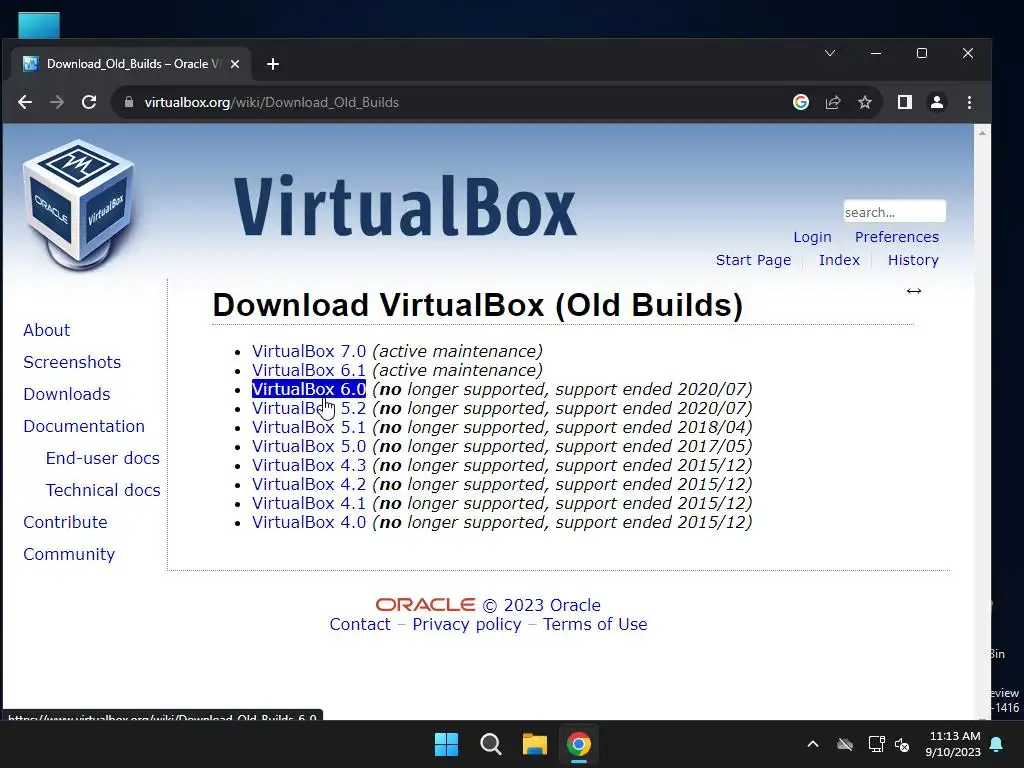Click the Oracle logo in footer

coord(425,605)
